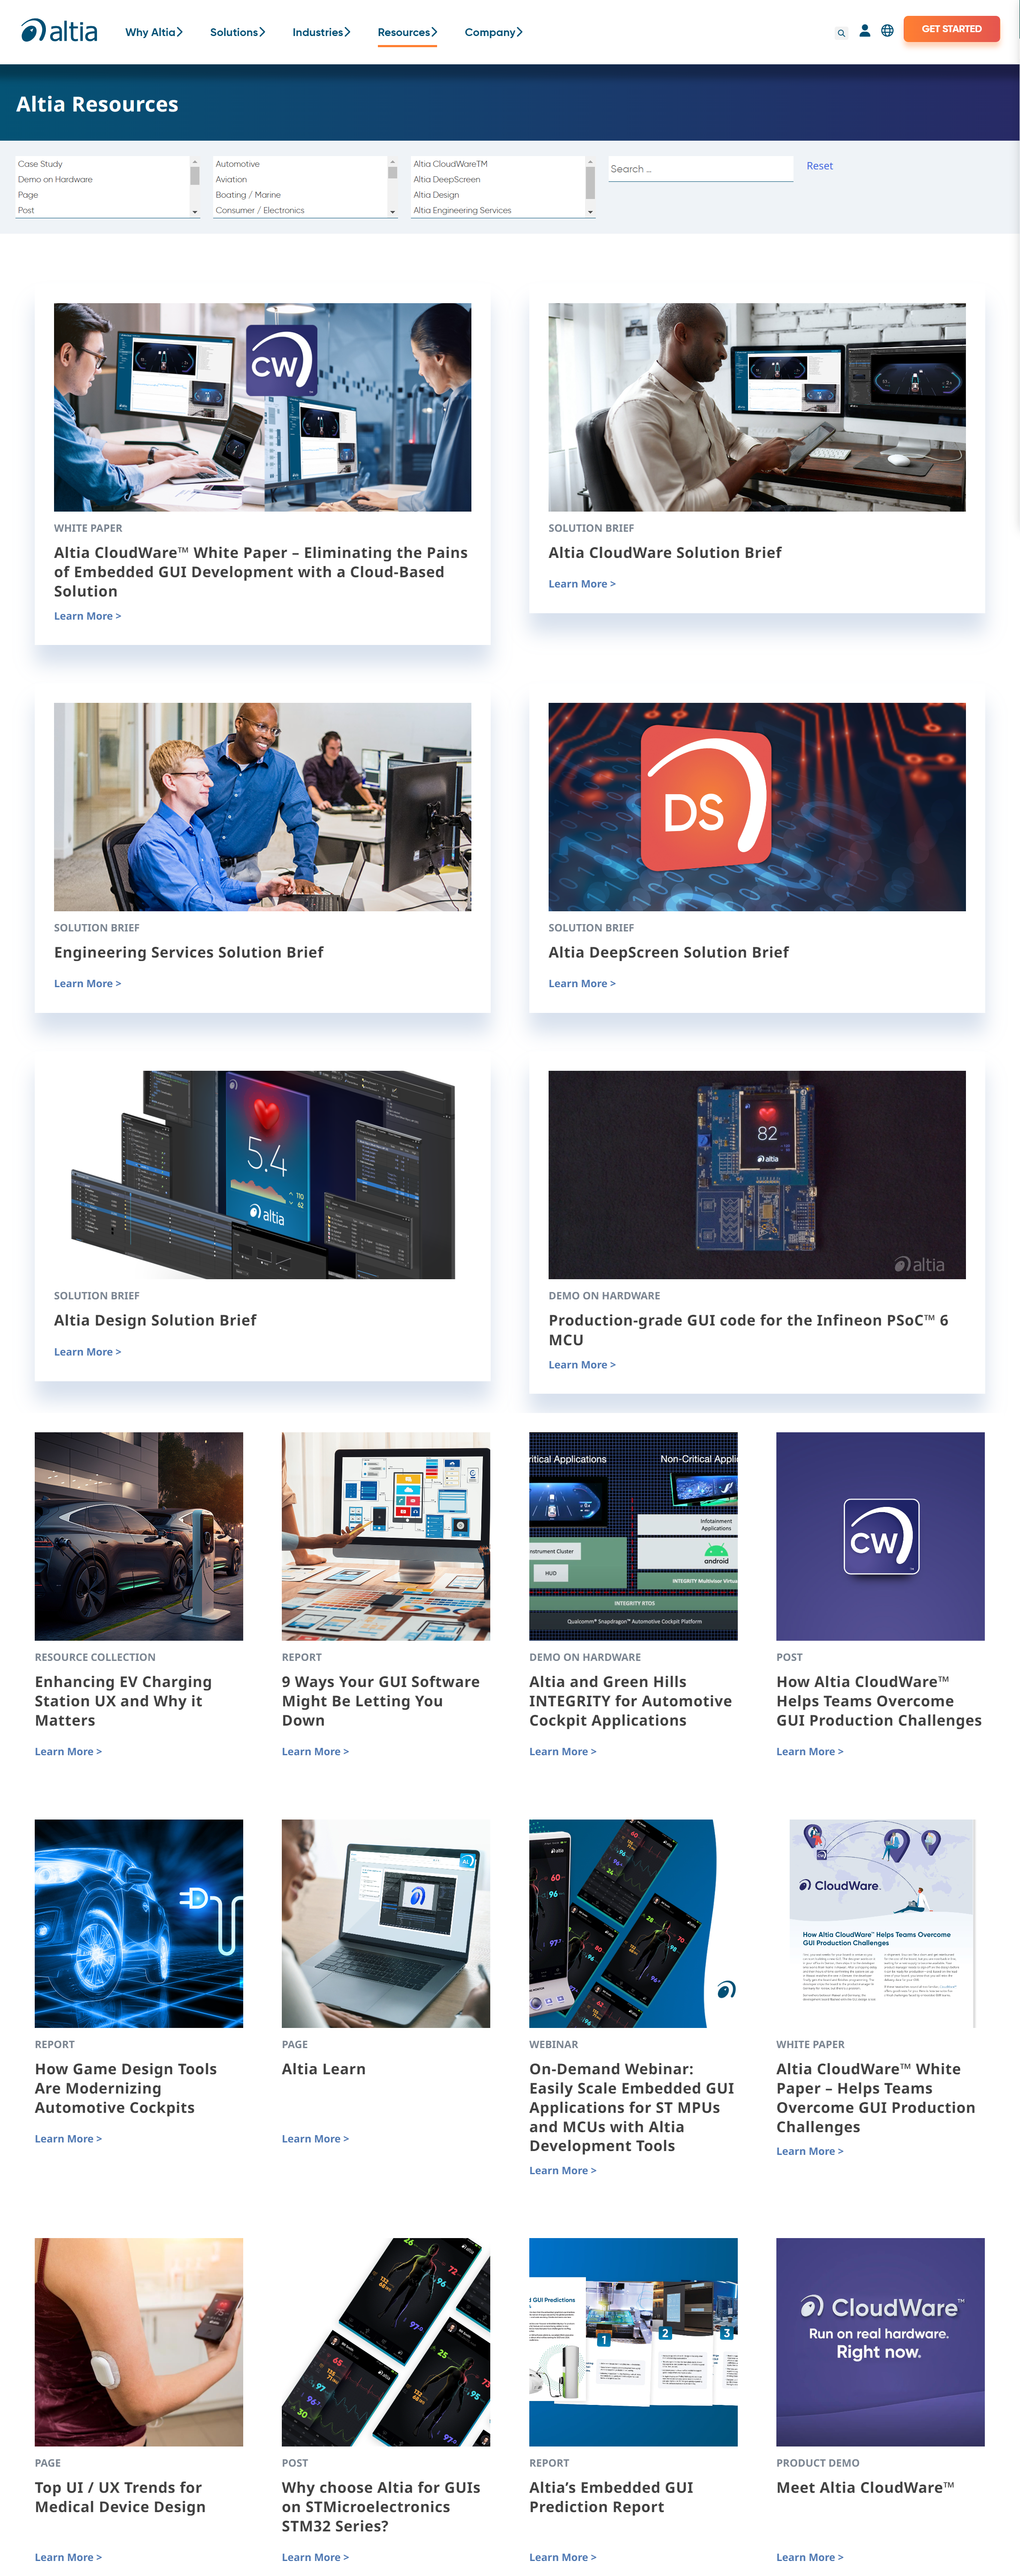
Task: Select Altia Engineering Services filter option
Action: click(x=498, y=210)
